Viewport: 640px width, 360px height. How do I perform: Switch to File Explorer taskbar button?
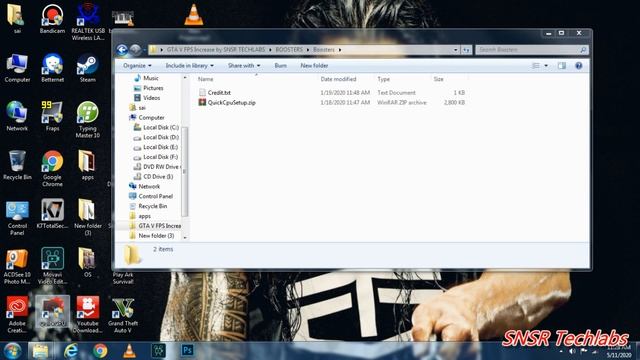[x=40, y=351]
